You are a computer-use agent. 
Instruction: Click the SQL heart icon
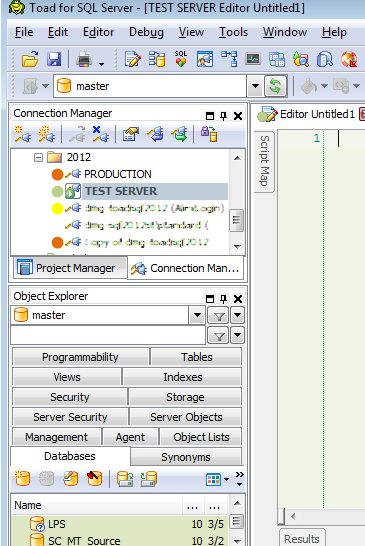tap(181, 59)
